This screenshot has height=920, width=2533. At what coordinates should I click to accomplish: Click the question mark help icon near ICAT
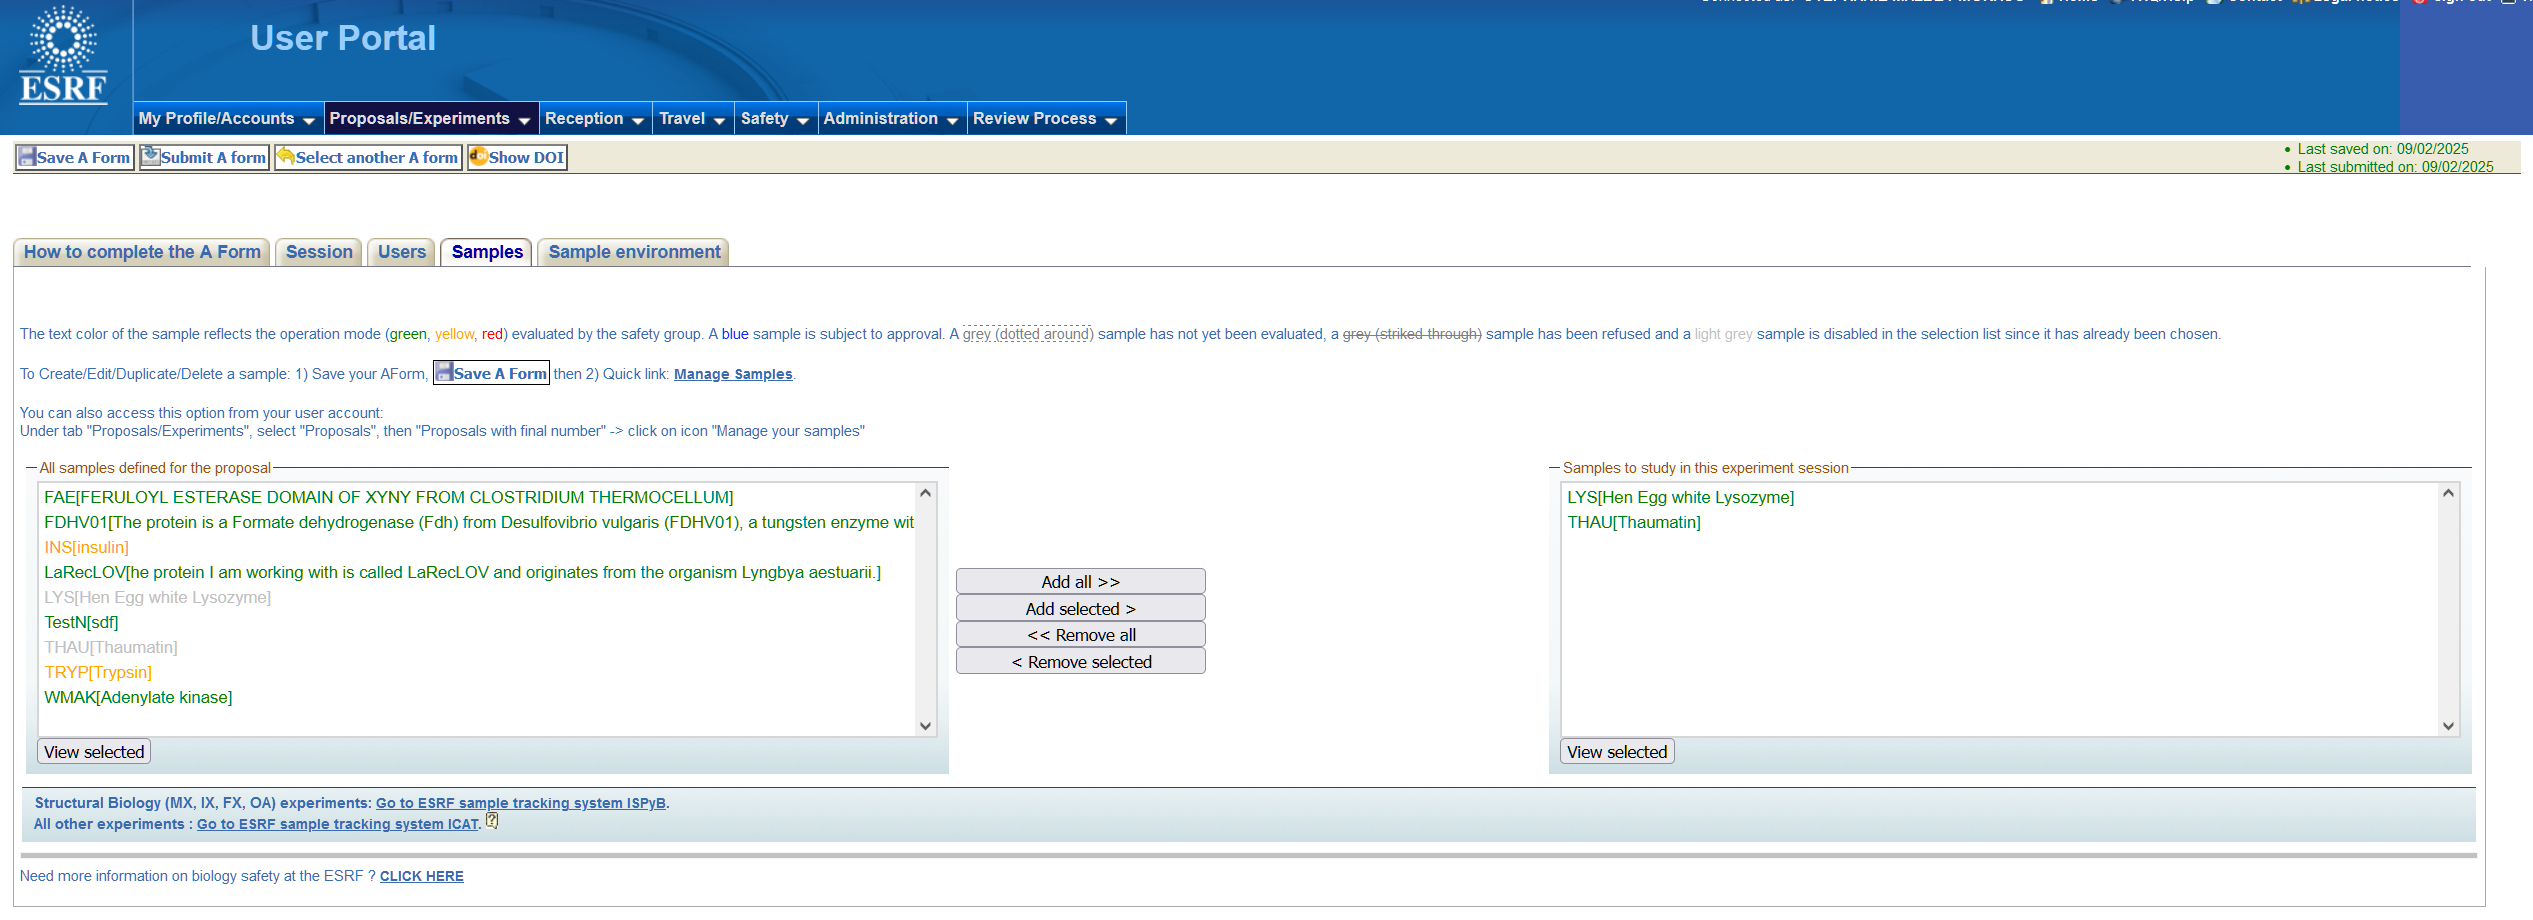click(490, 820)
